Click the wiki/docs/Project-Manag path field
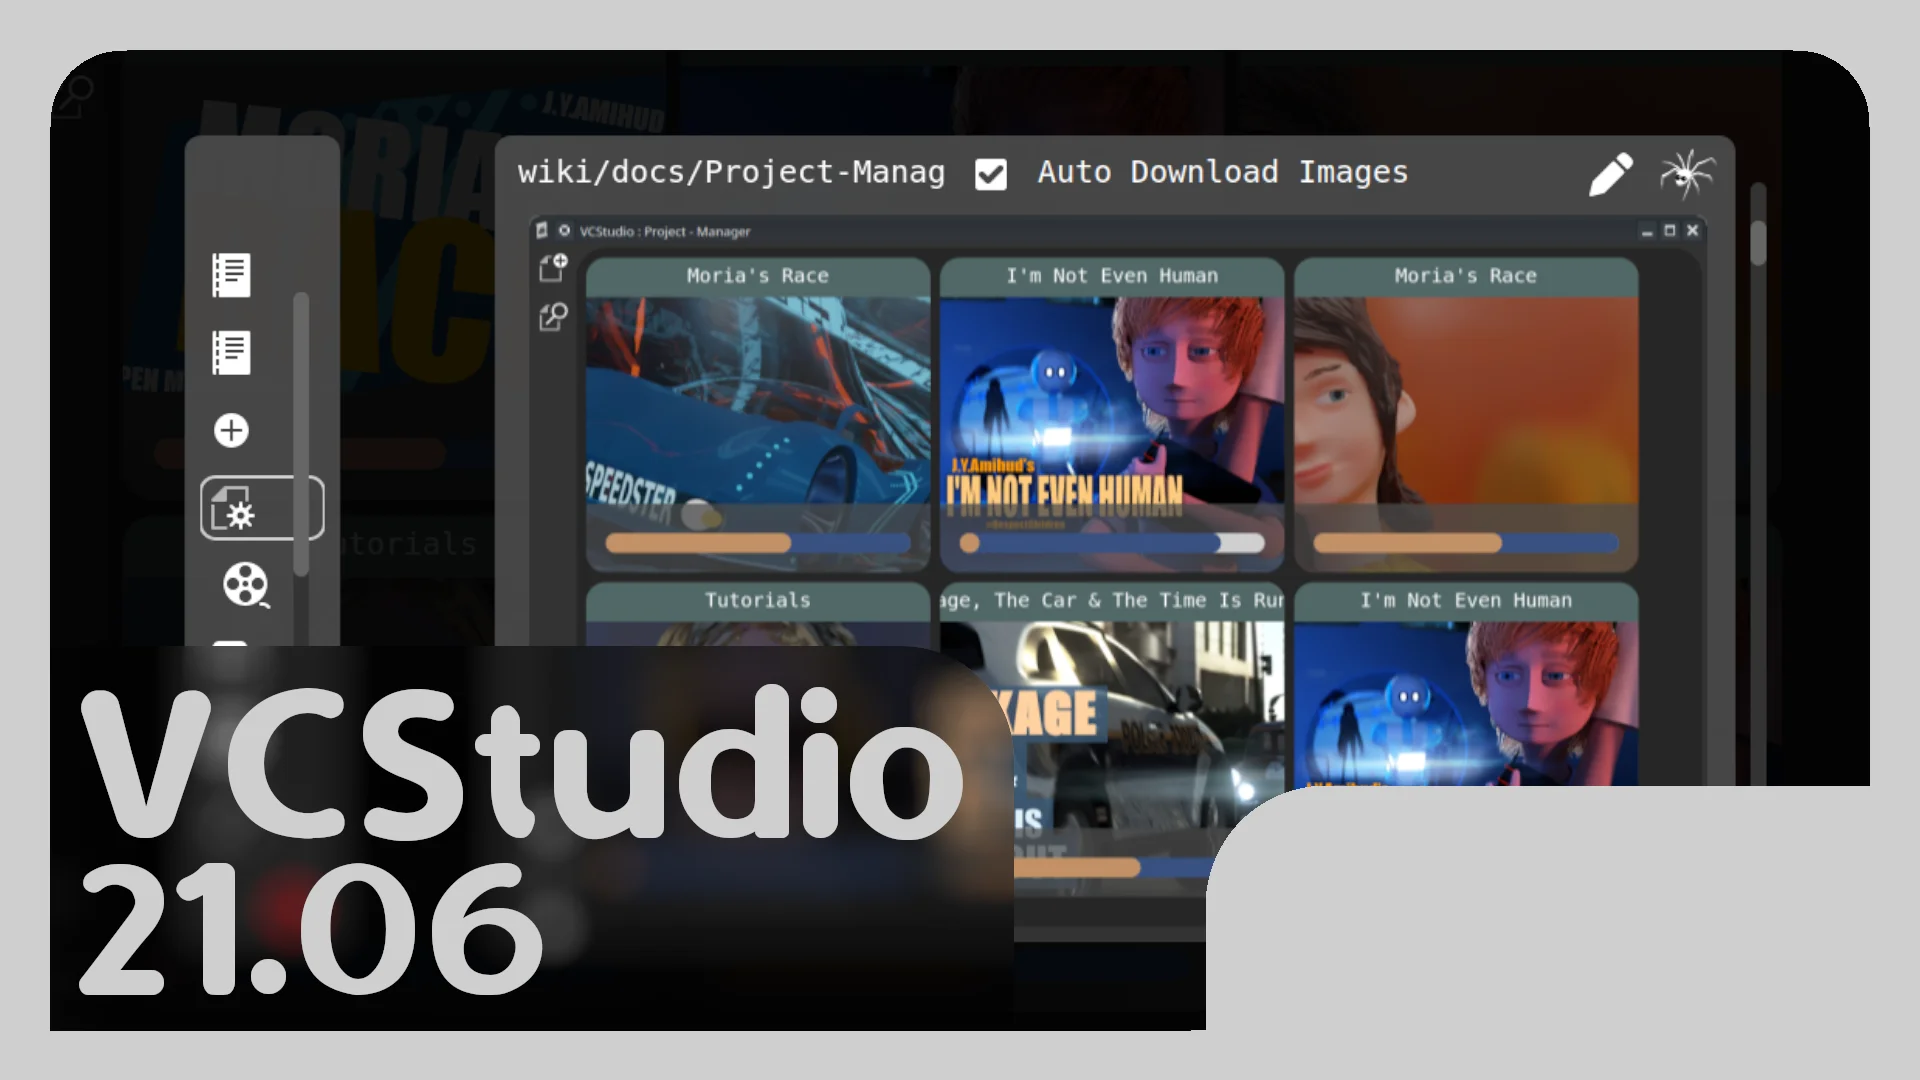This screenshot has width=1920, height=1080. [731, 172]
